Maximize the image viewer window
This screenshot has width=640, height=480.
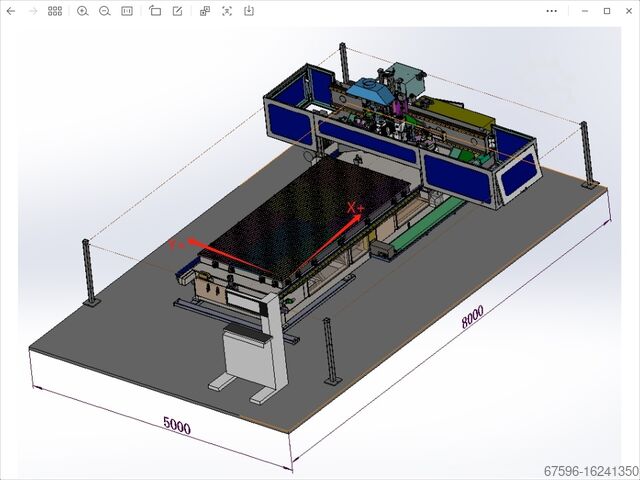tap(606, 11)
